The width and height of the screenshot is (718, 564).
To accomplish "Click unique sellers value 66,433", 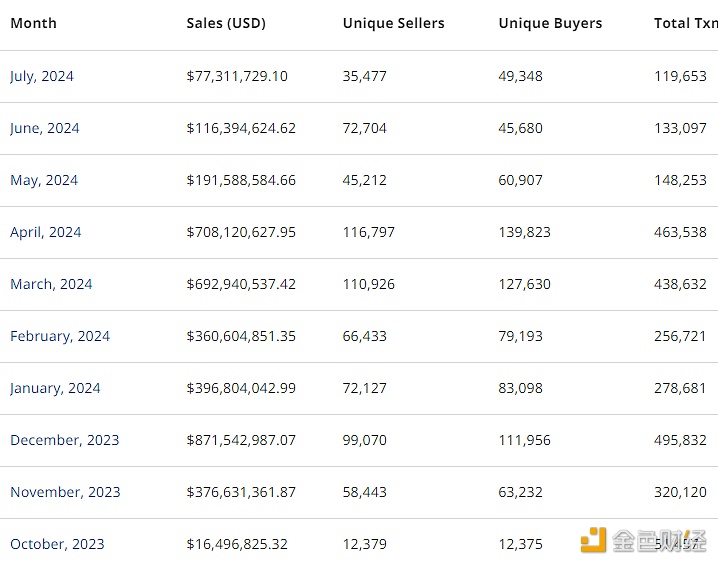I will pyautogui.click(x=365, y=336).
